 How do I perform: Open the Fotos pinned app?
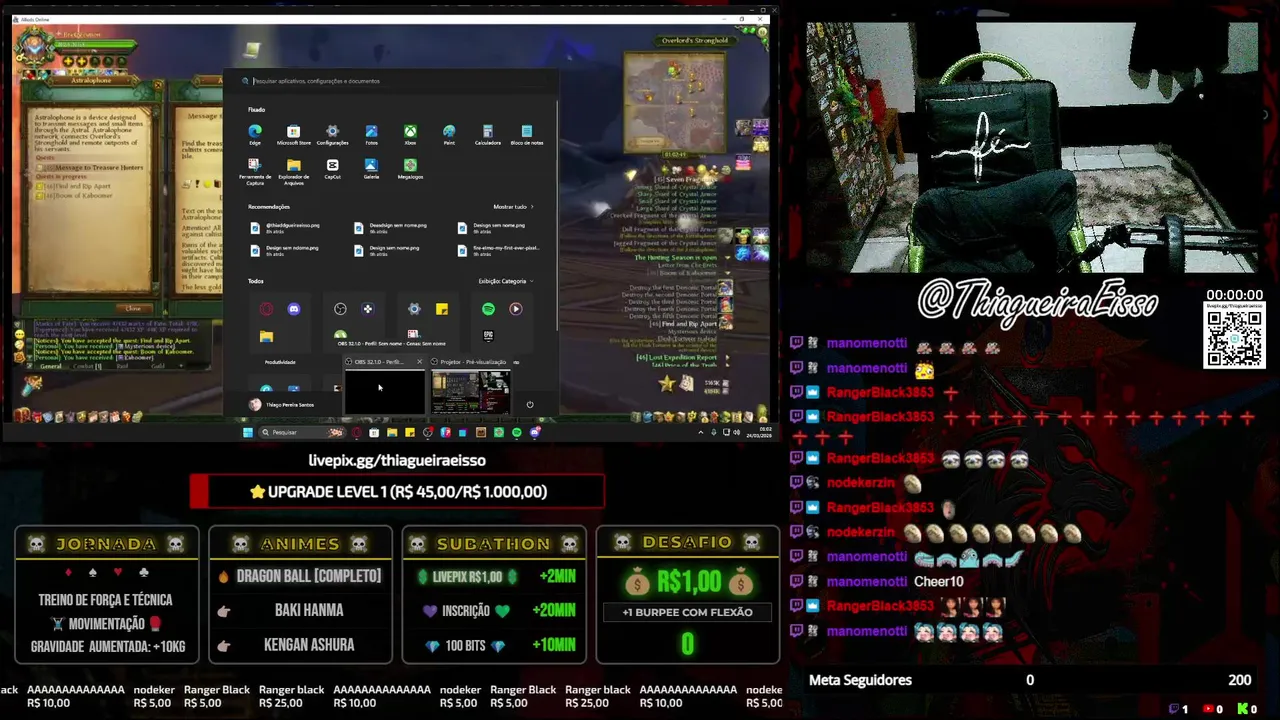371,134
